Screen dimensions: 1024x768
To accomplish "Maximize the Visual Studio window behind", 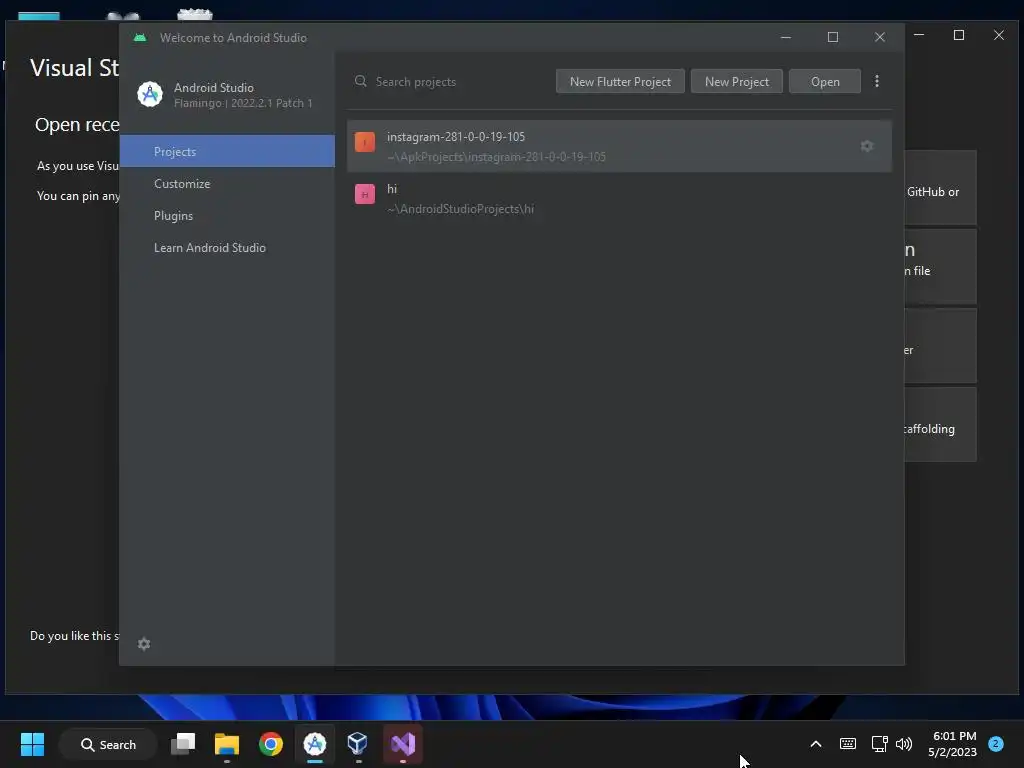I will (x=959, y=35).
